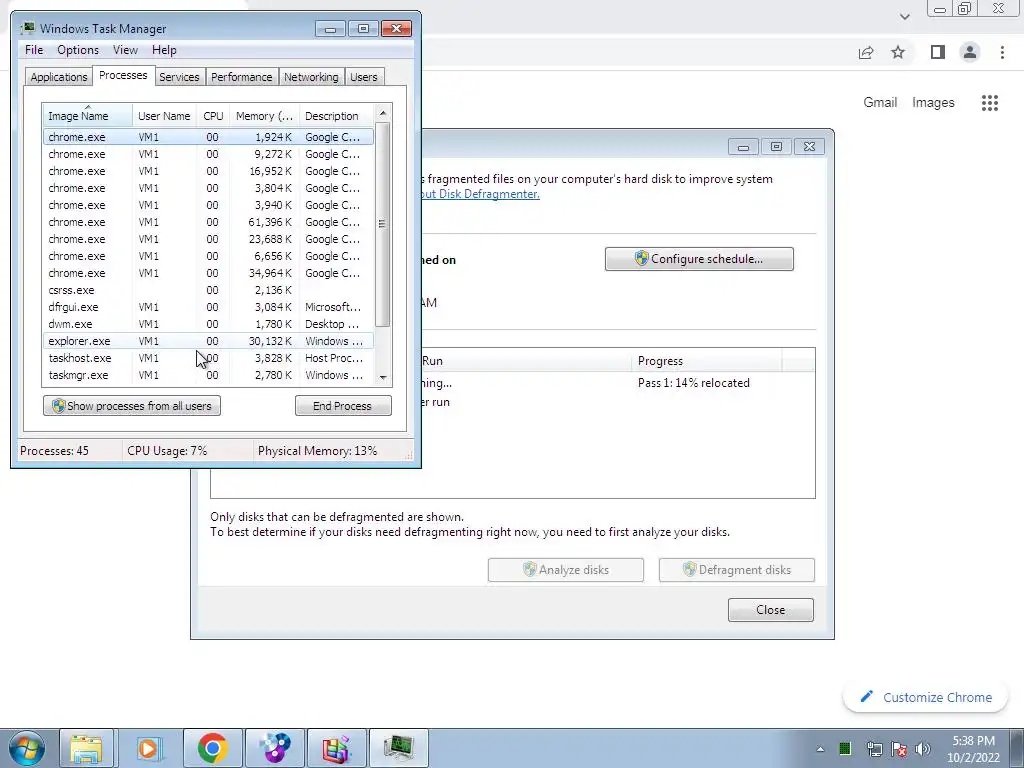Show hidden system tray icons
1024x768 pixels.
pyautogui.click(x=820, y=749)
